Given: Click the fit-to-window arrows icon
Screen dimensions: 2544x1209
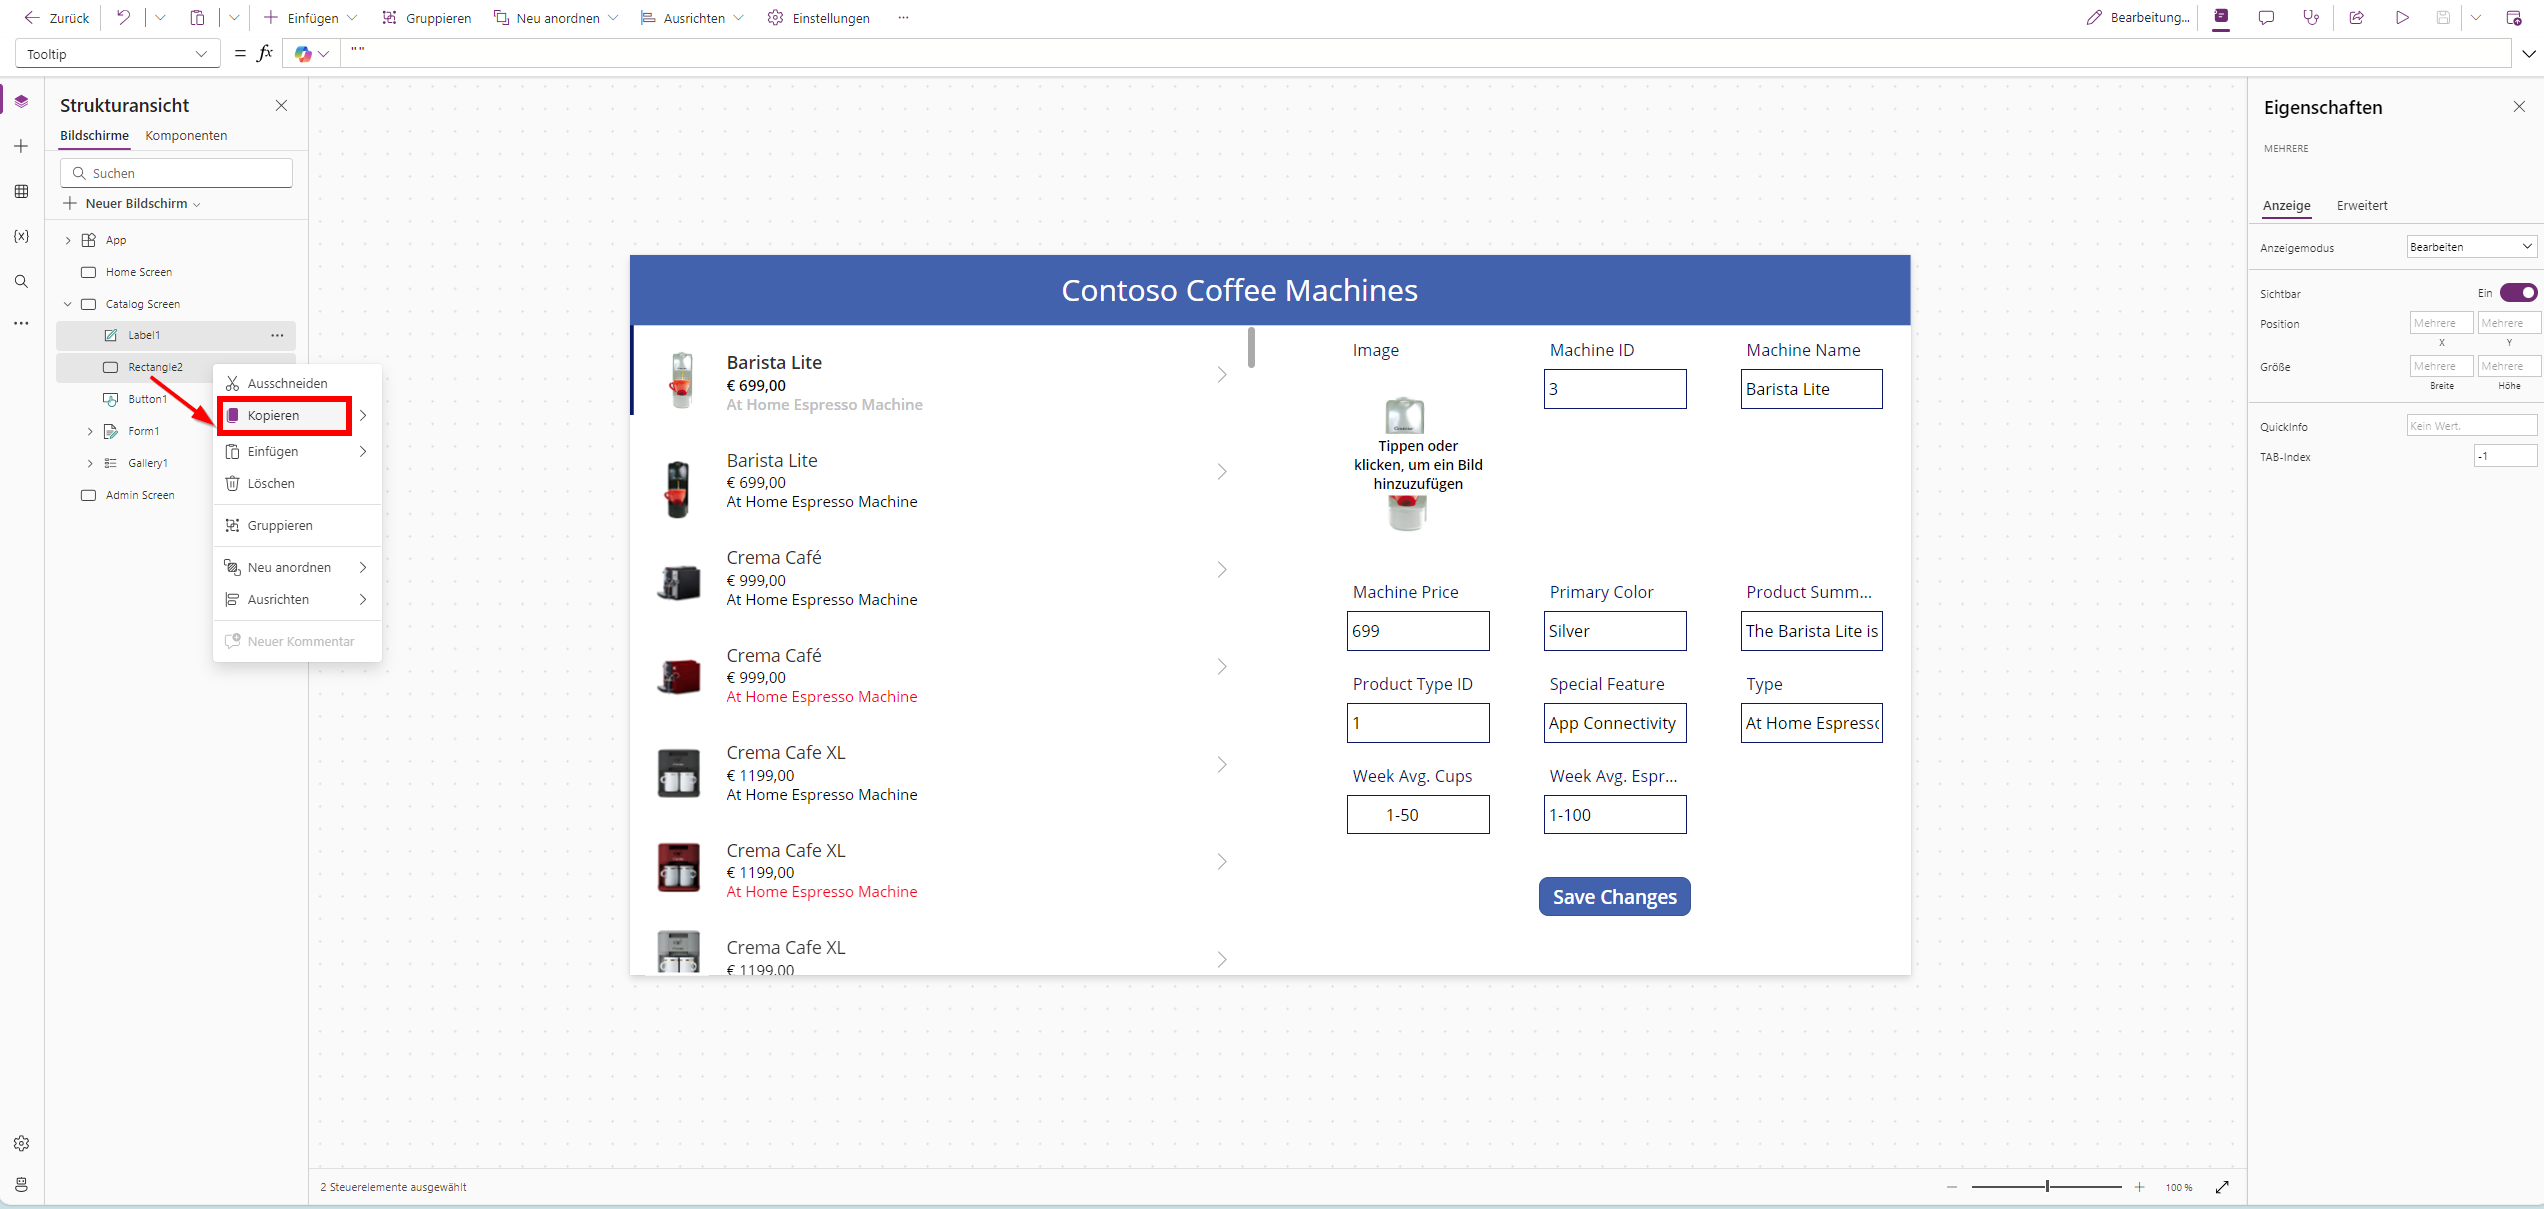Looking at the screenshot, I should point(2222,1187).
